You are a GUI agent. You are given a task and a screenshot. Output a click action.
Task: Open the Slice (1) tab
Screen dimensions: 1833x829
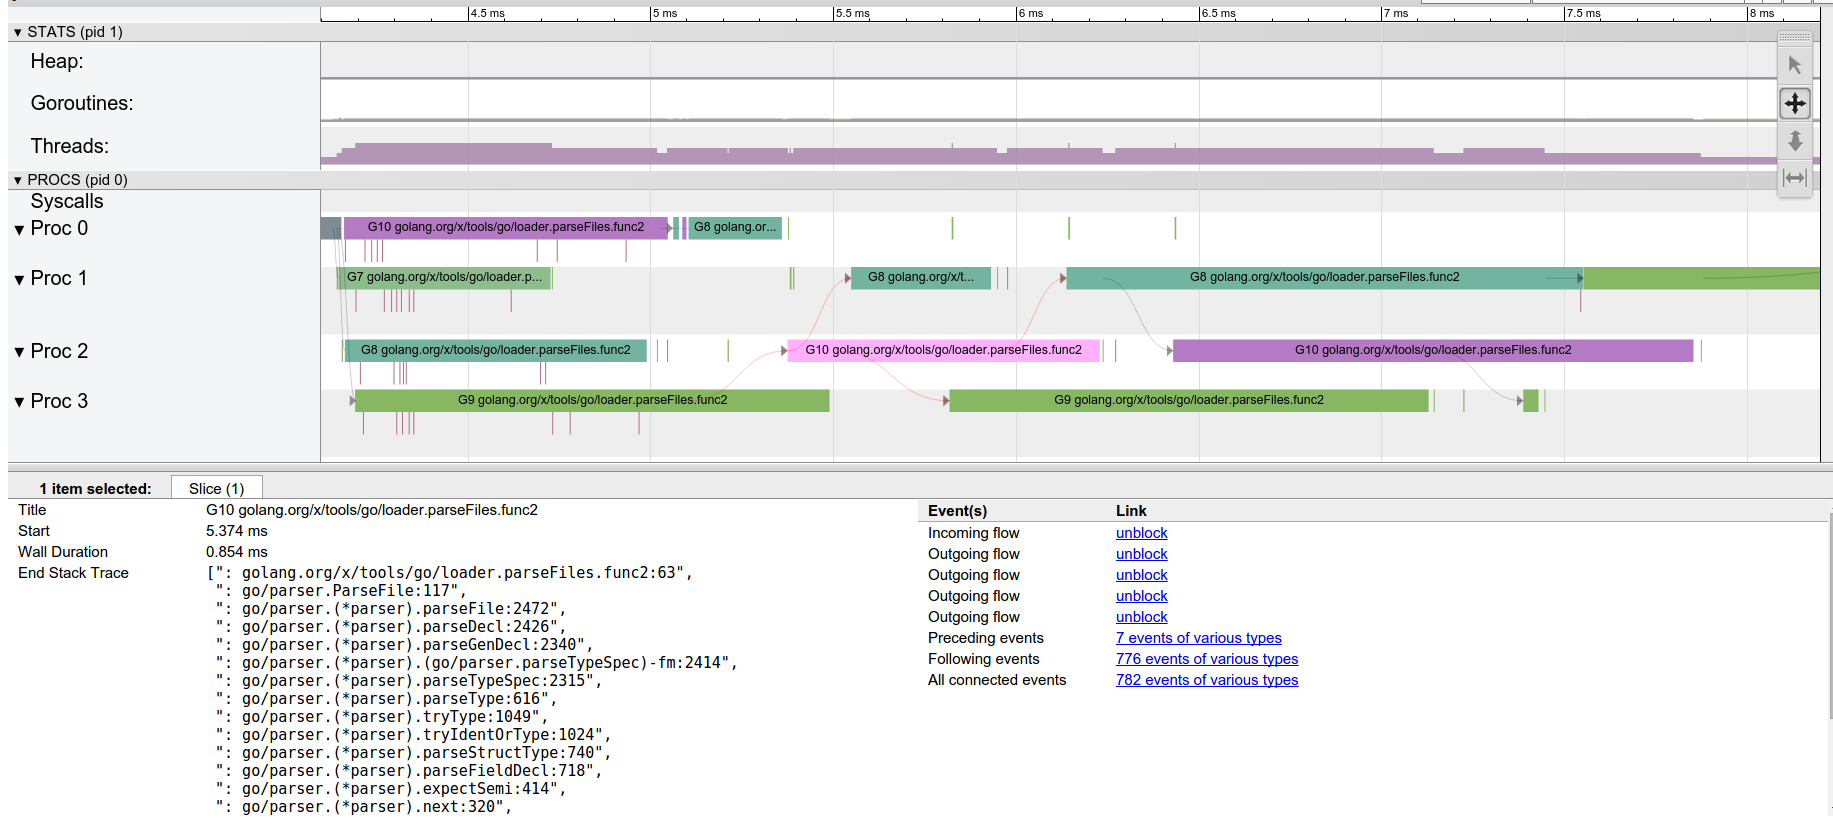pos(216,488)
